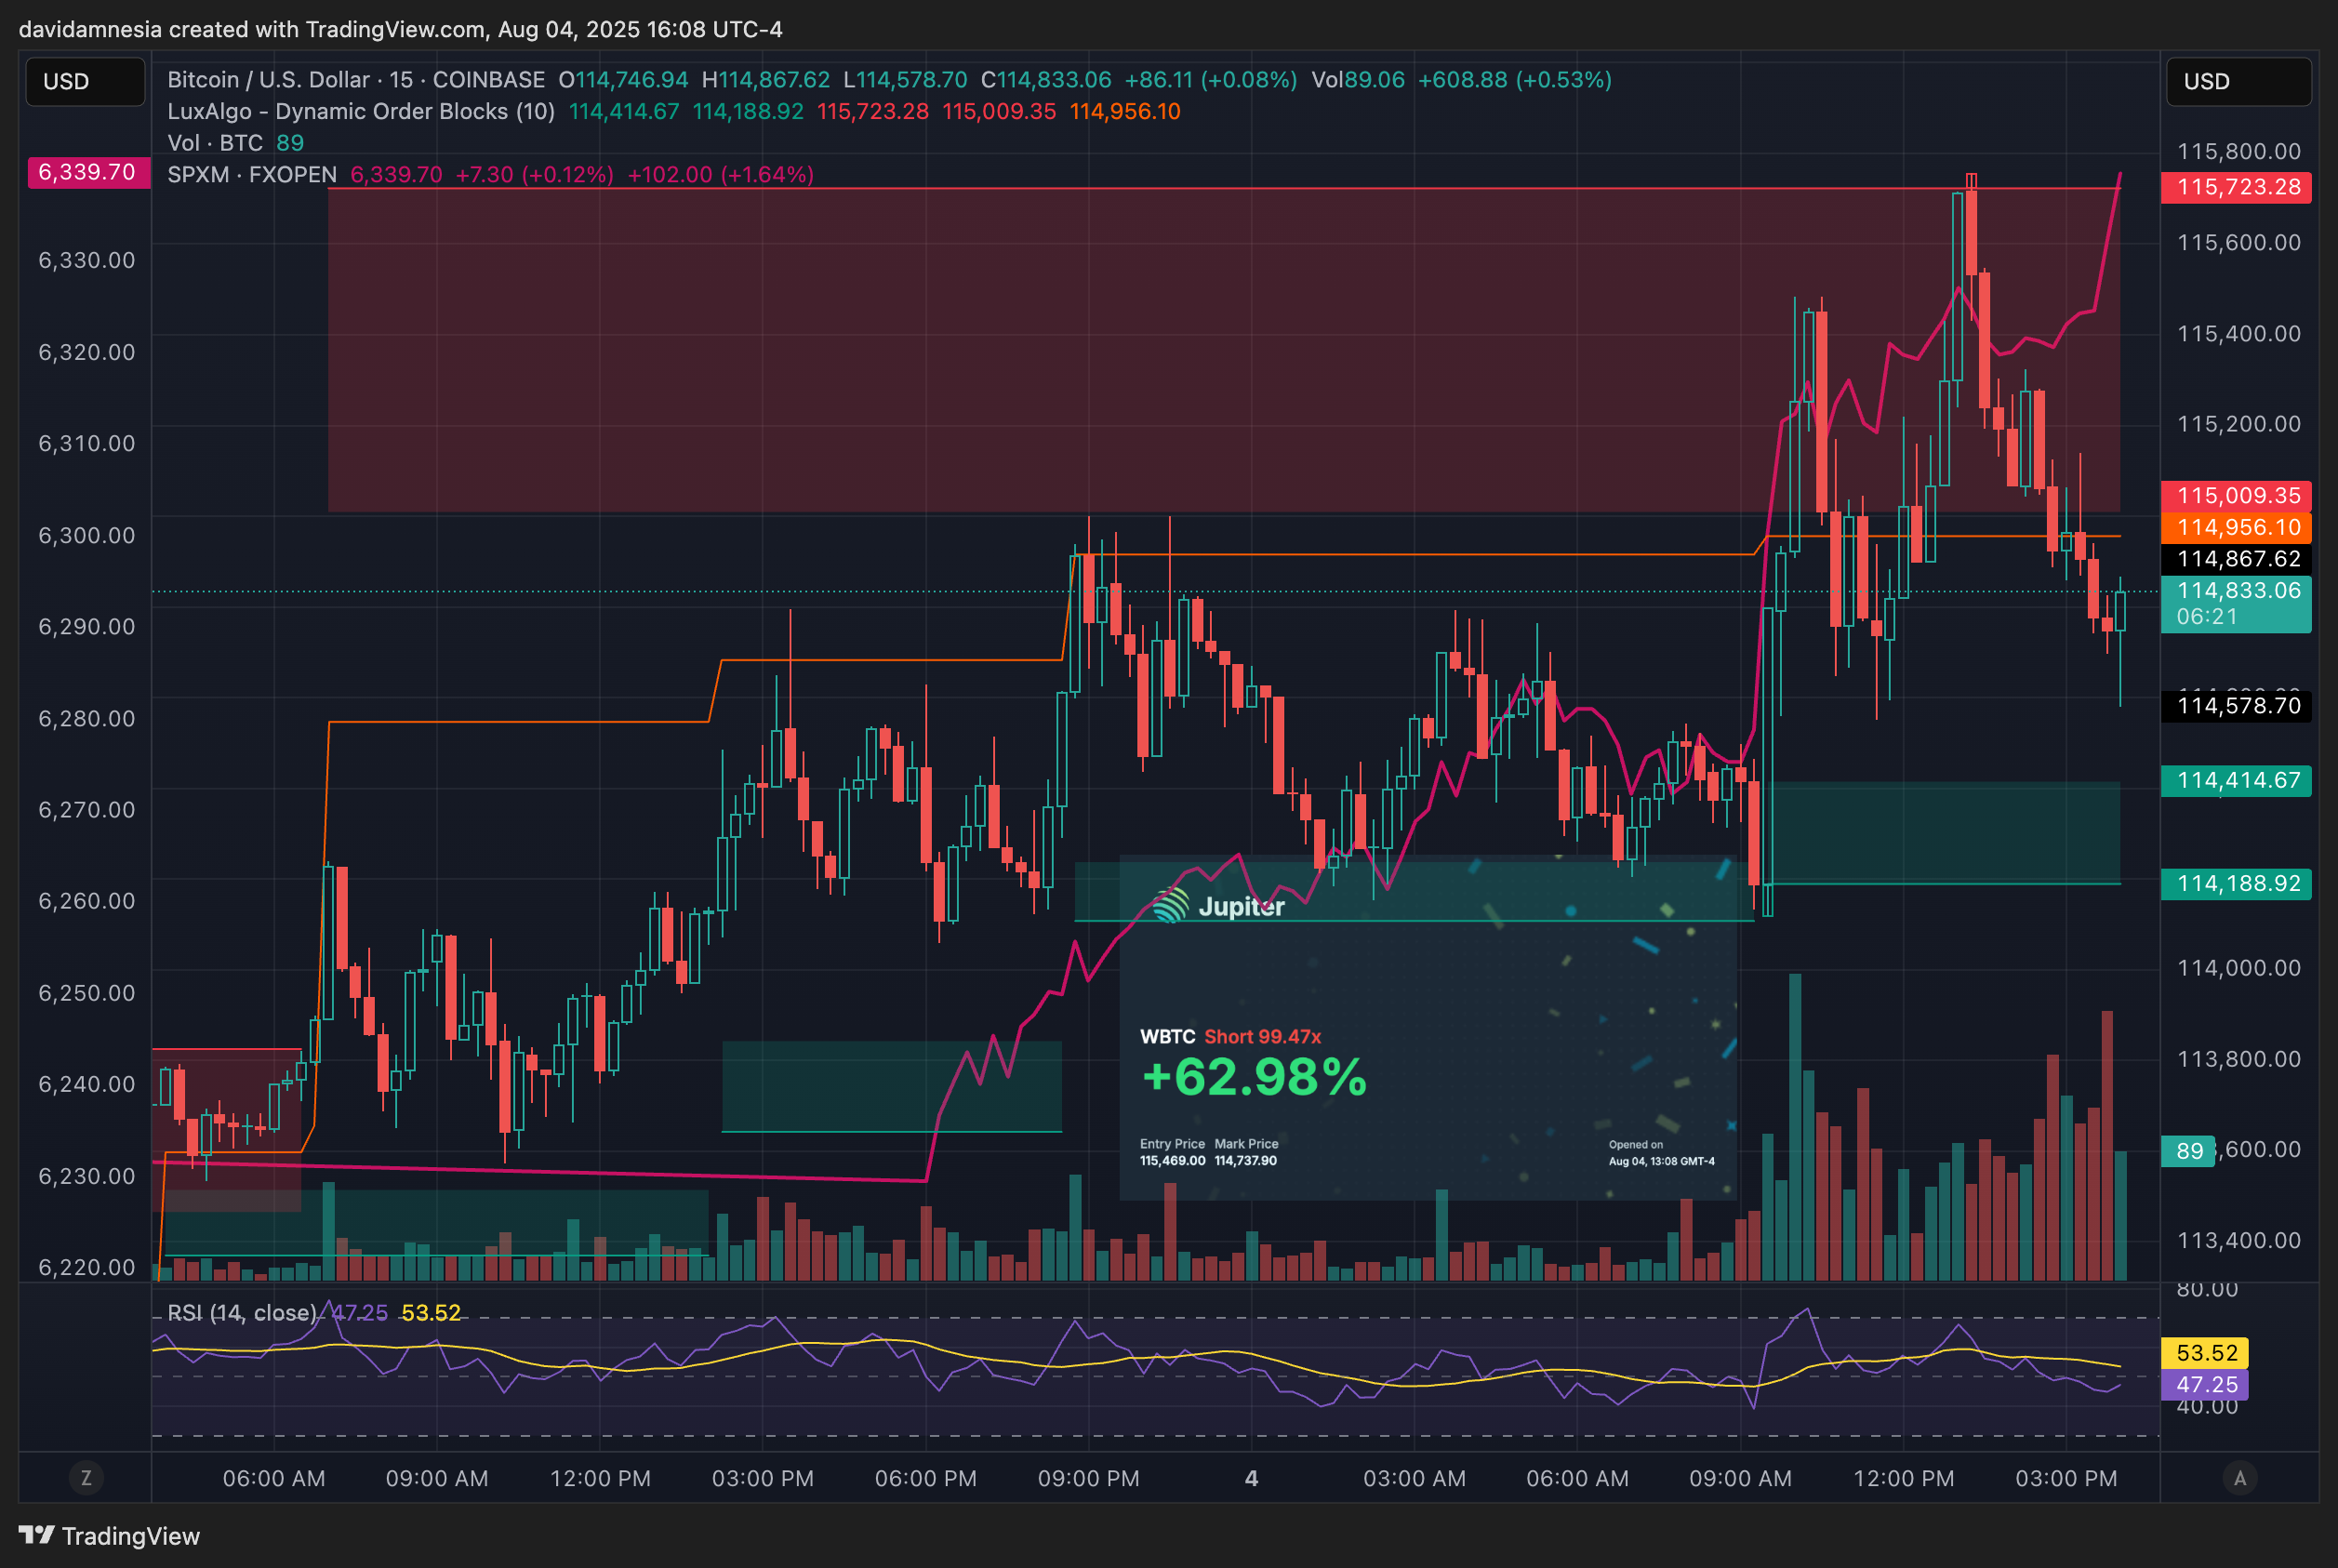Click the red 115,723.28 price scale label

point(2236,187)
